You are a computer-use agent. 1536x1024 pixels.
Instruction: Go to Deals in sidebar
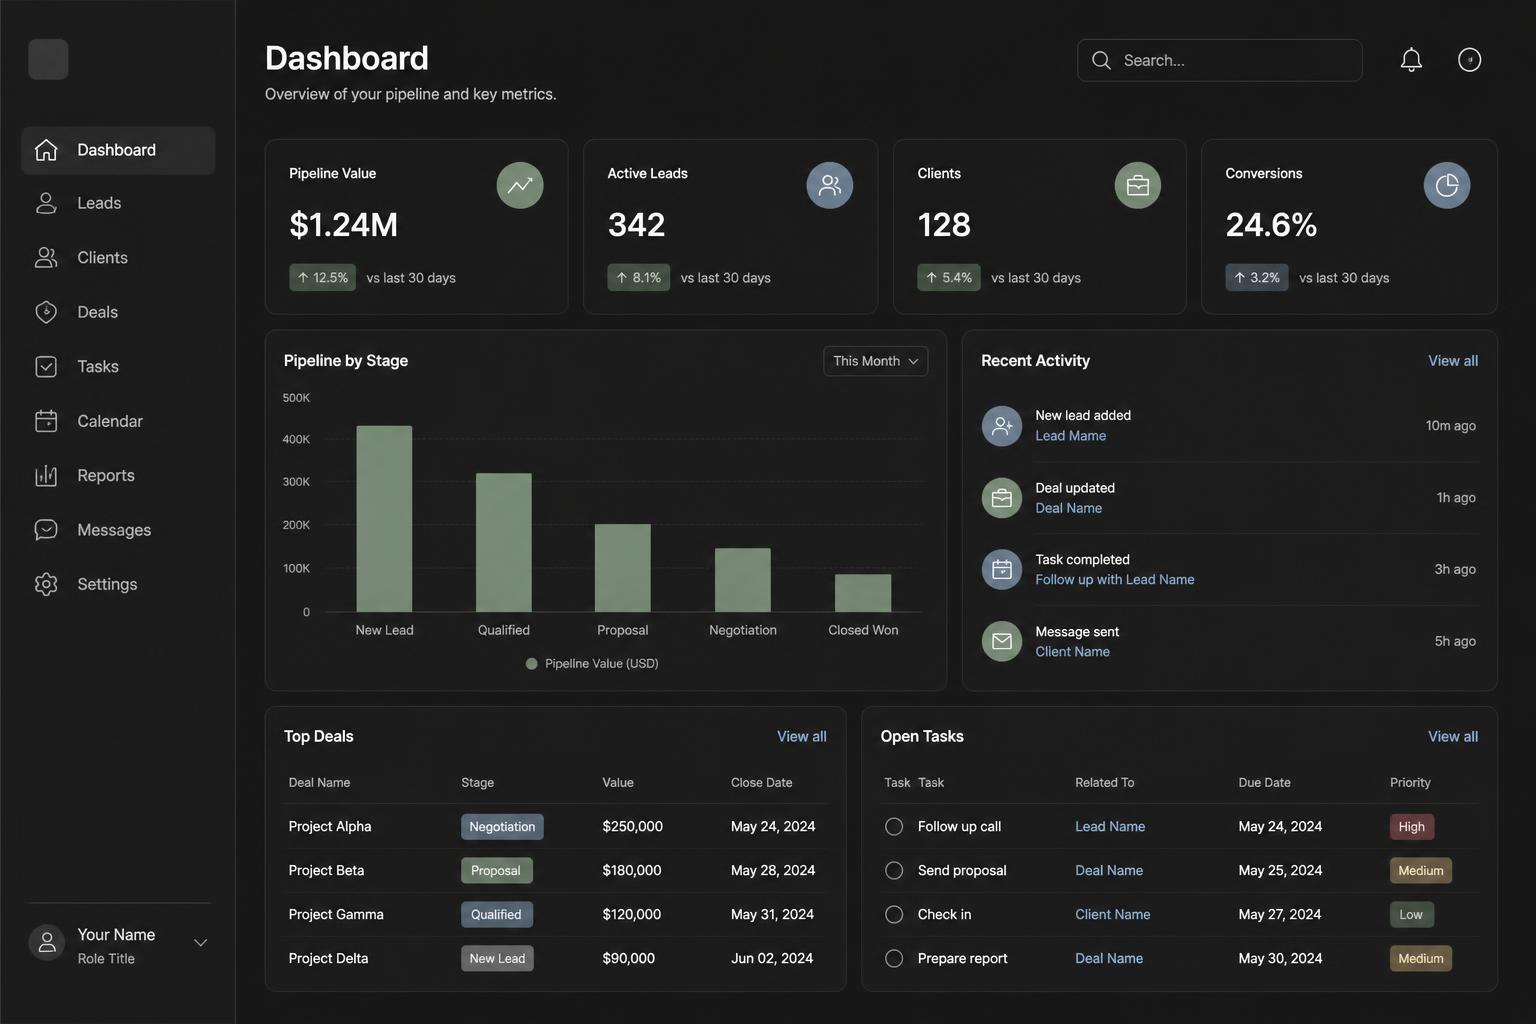(118, 312)
